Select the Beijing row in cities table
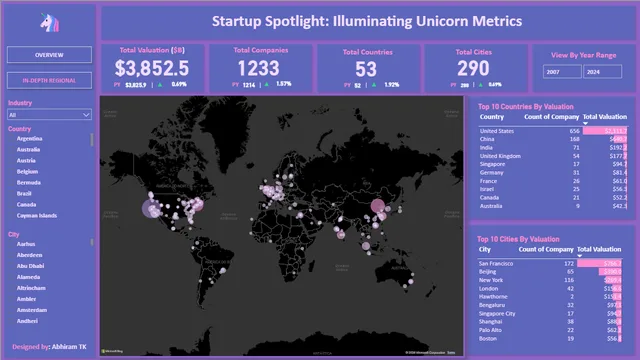 tap(550, 272)
